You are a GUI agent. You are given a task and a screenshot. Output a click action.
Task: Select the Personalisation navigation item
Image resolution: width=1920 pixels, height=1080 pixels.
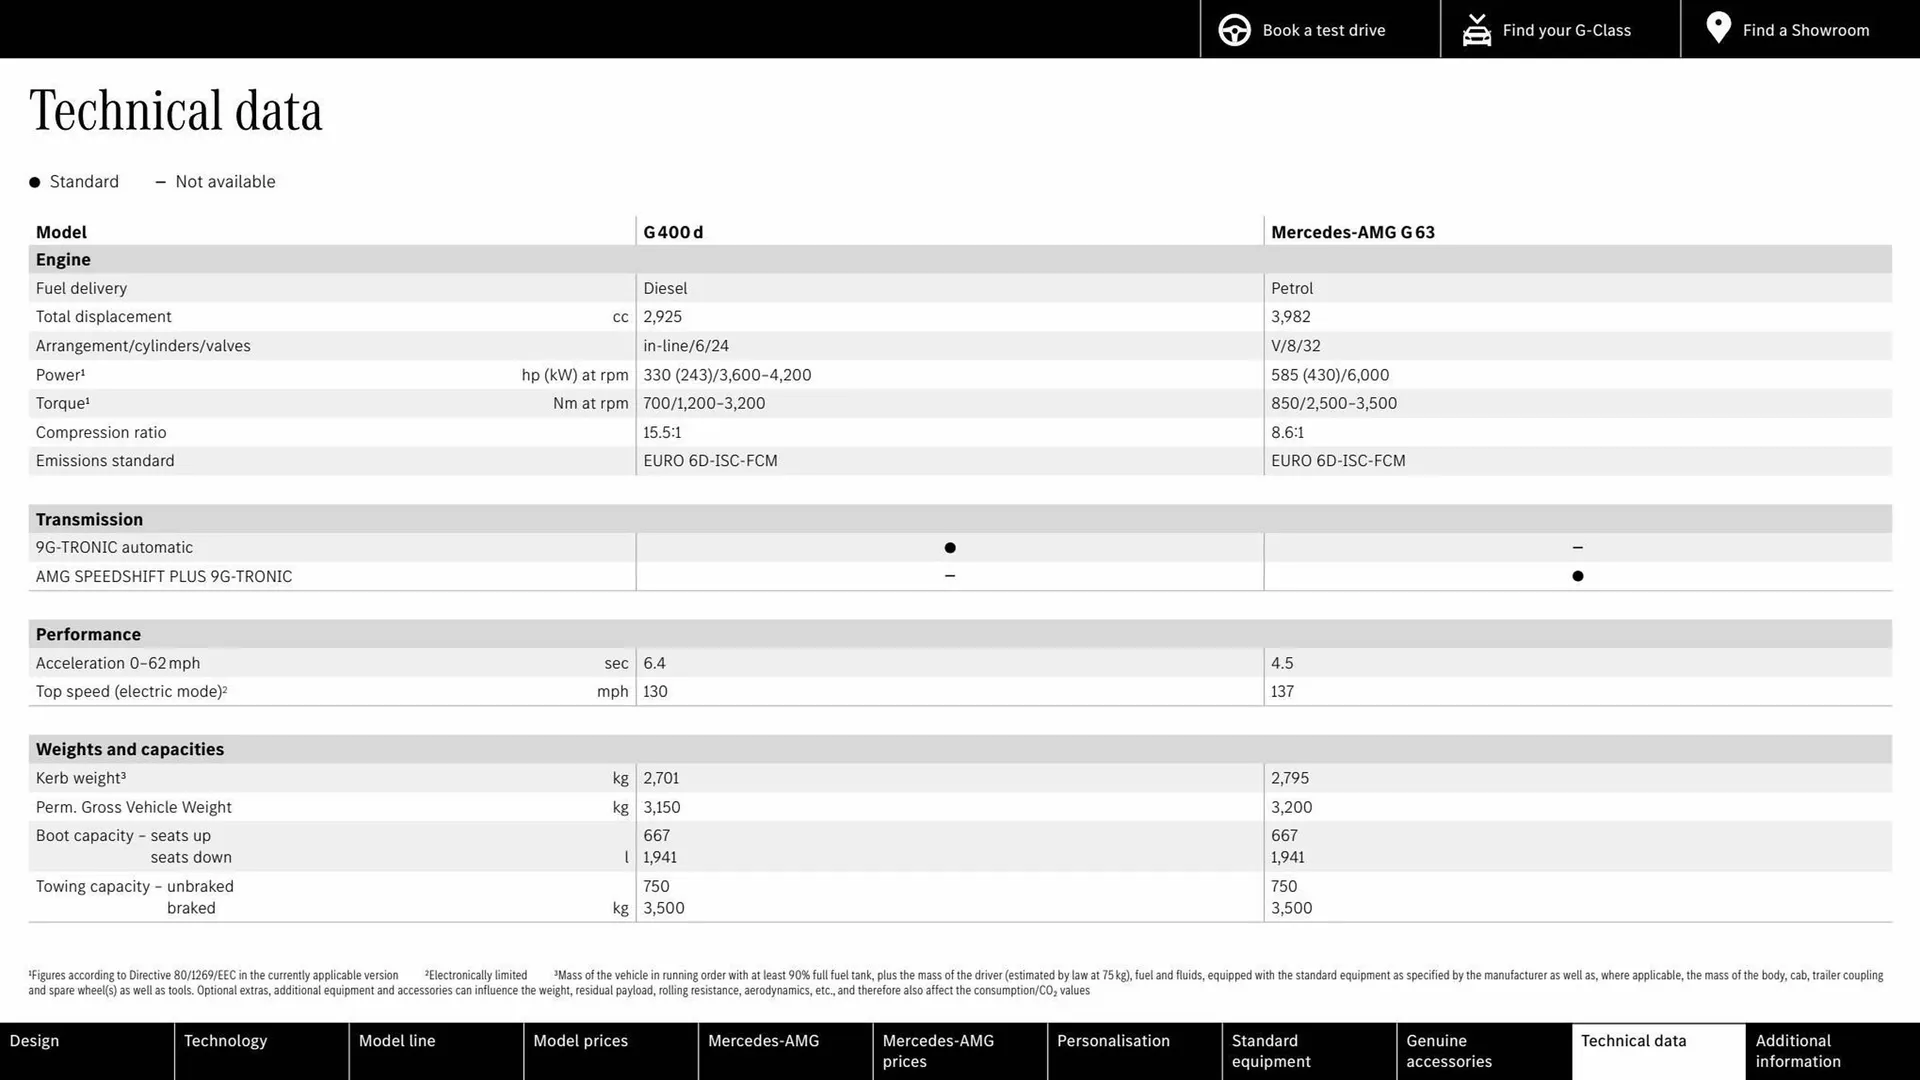click(1113, 1040)
